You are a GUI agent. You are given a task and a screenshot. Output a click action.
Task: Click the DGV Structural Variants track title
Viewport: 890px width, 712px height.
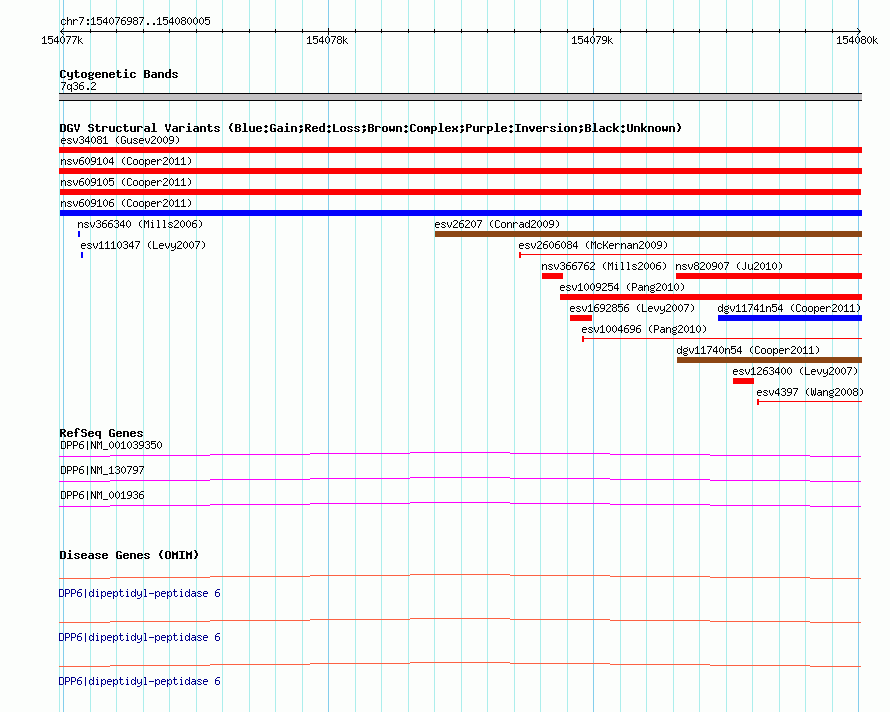tap(370, 128)
